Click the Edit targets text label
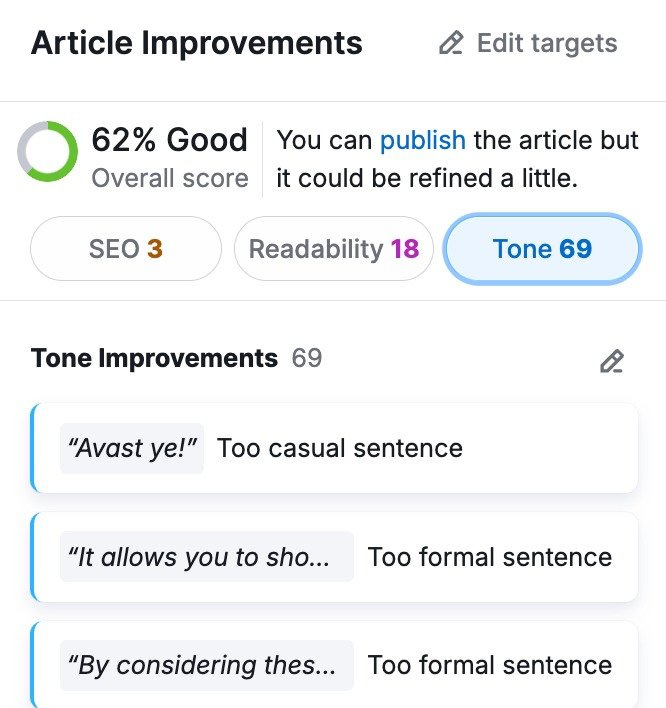The height and width of the screenshot is (708, 666). click(547, 44)
